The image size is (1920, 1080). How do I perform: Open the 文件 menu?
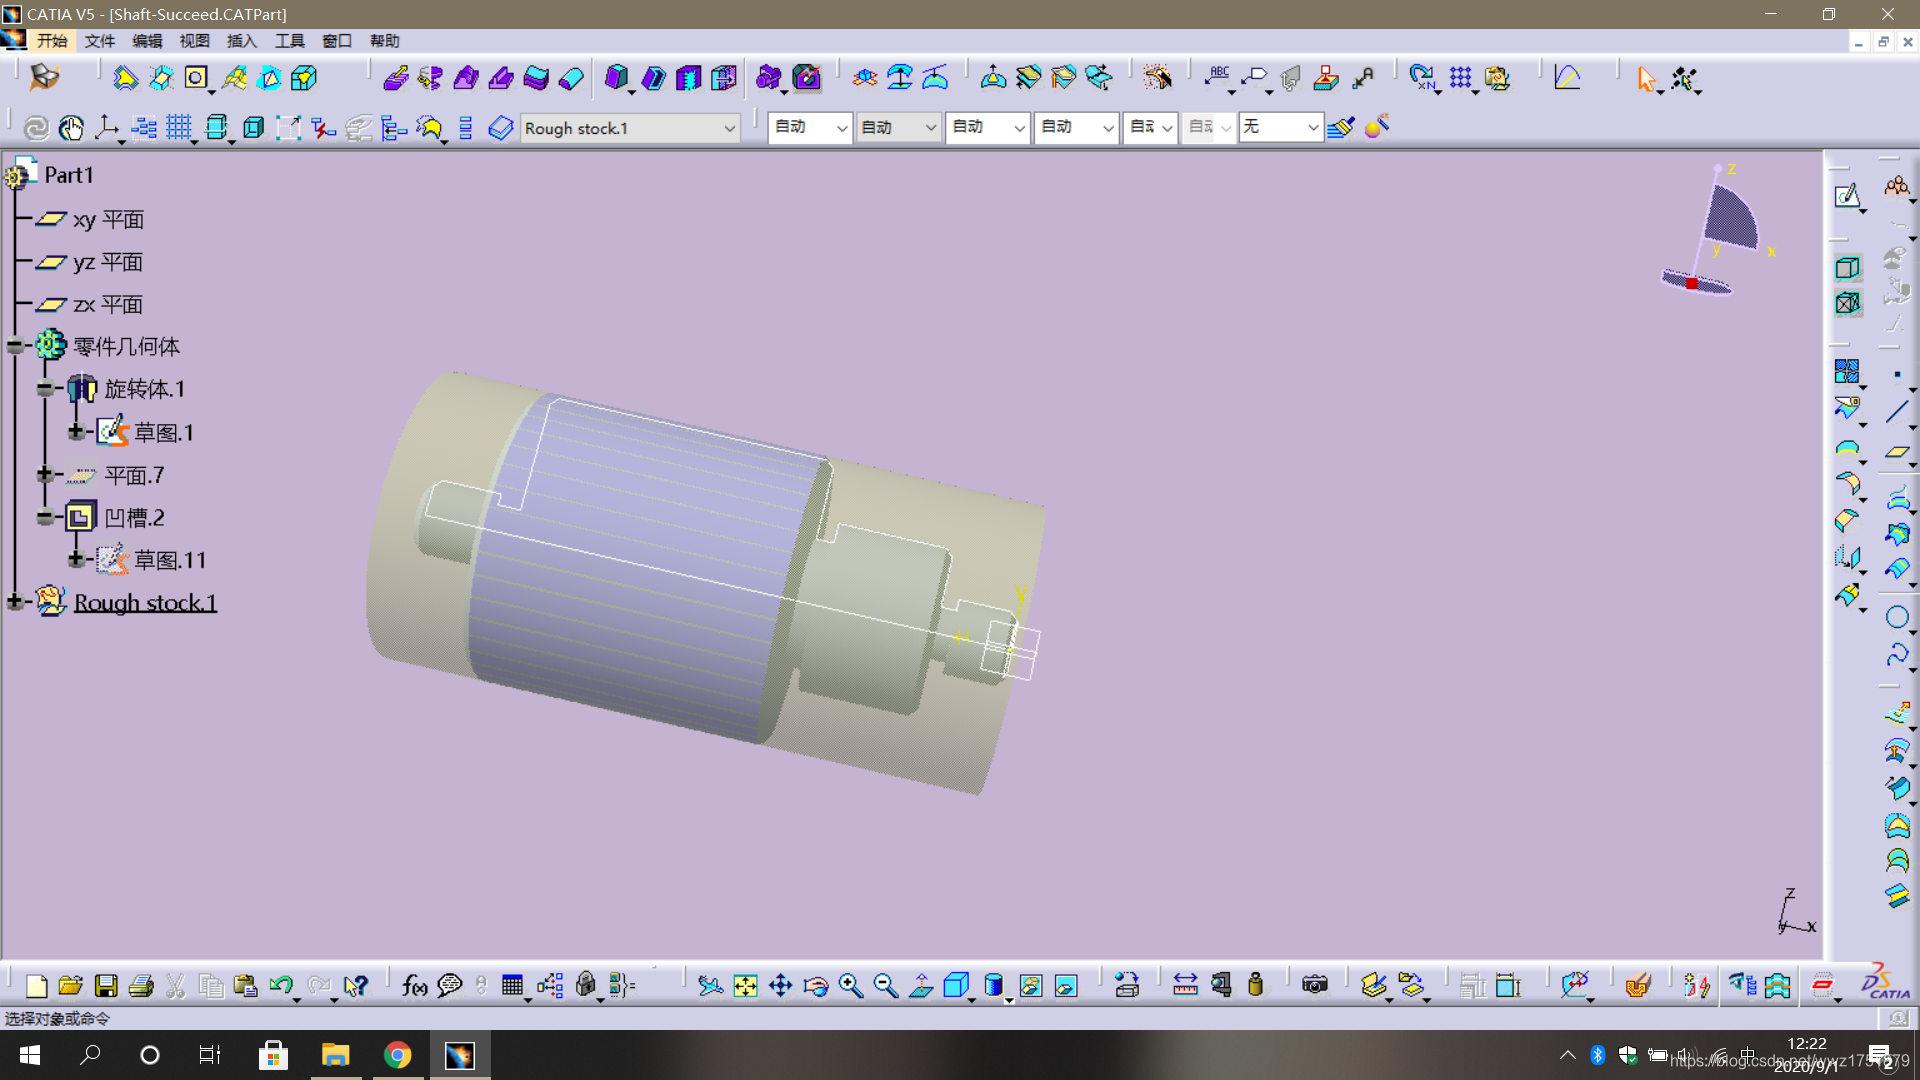coord(99,41)
